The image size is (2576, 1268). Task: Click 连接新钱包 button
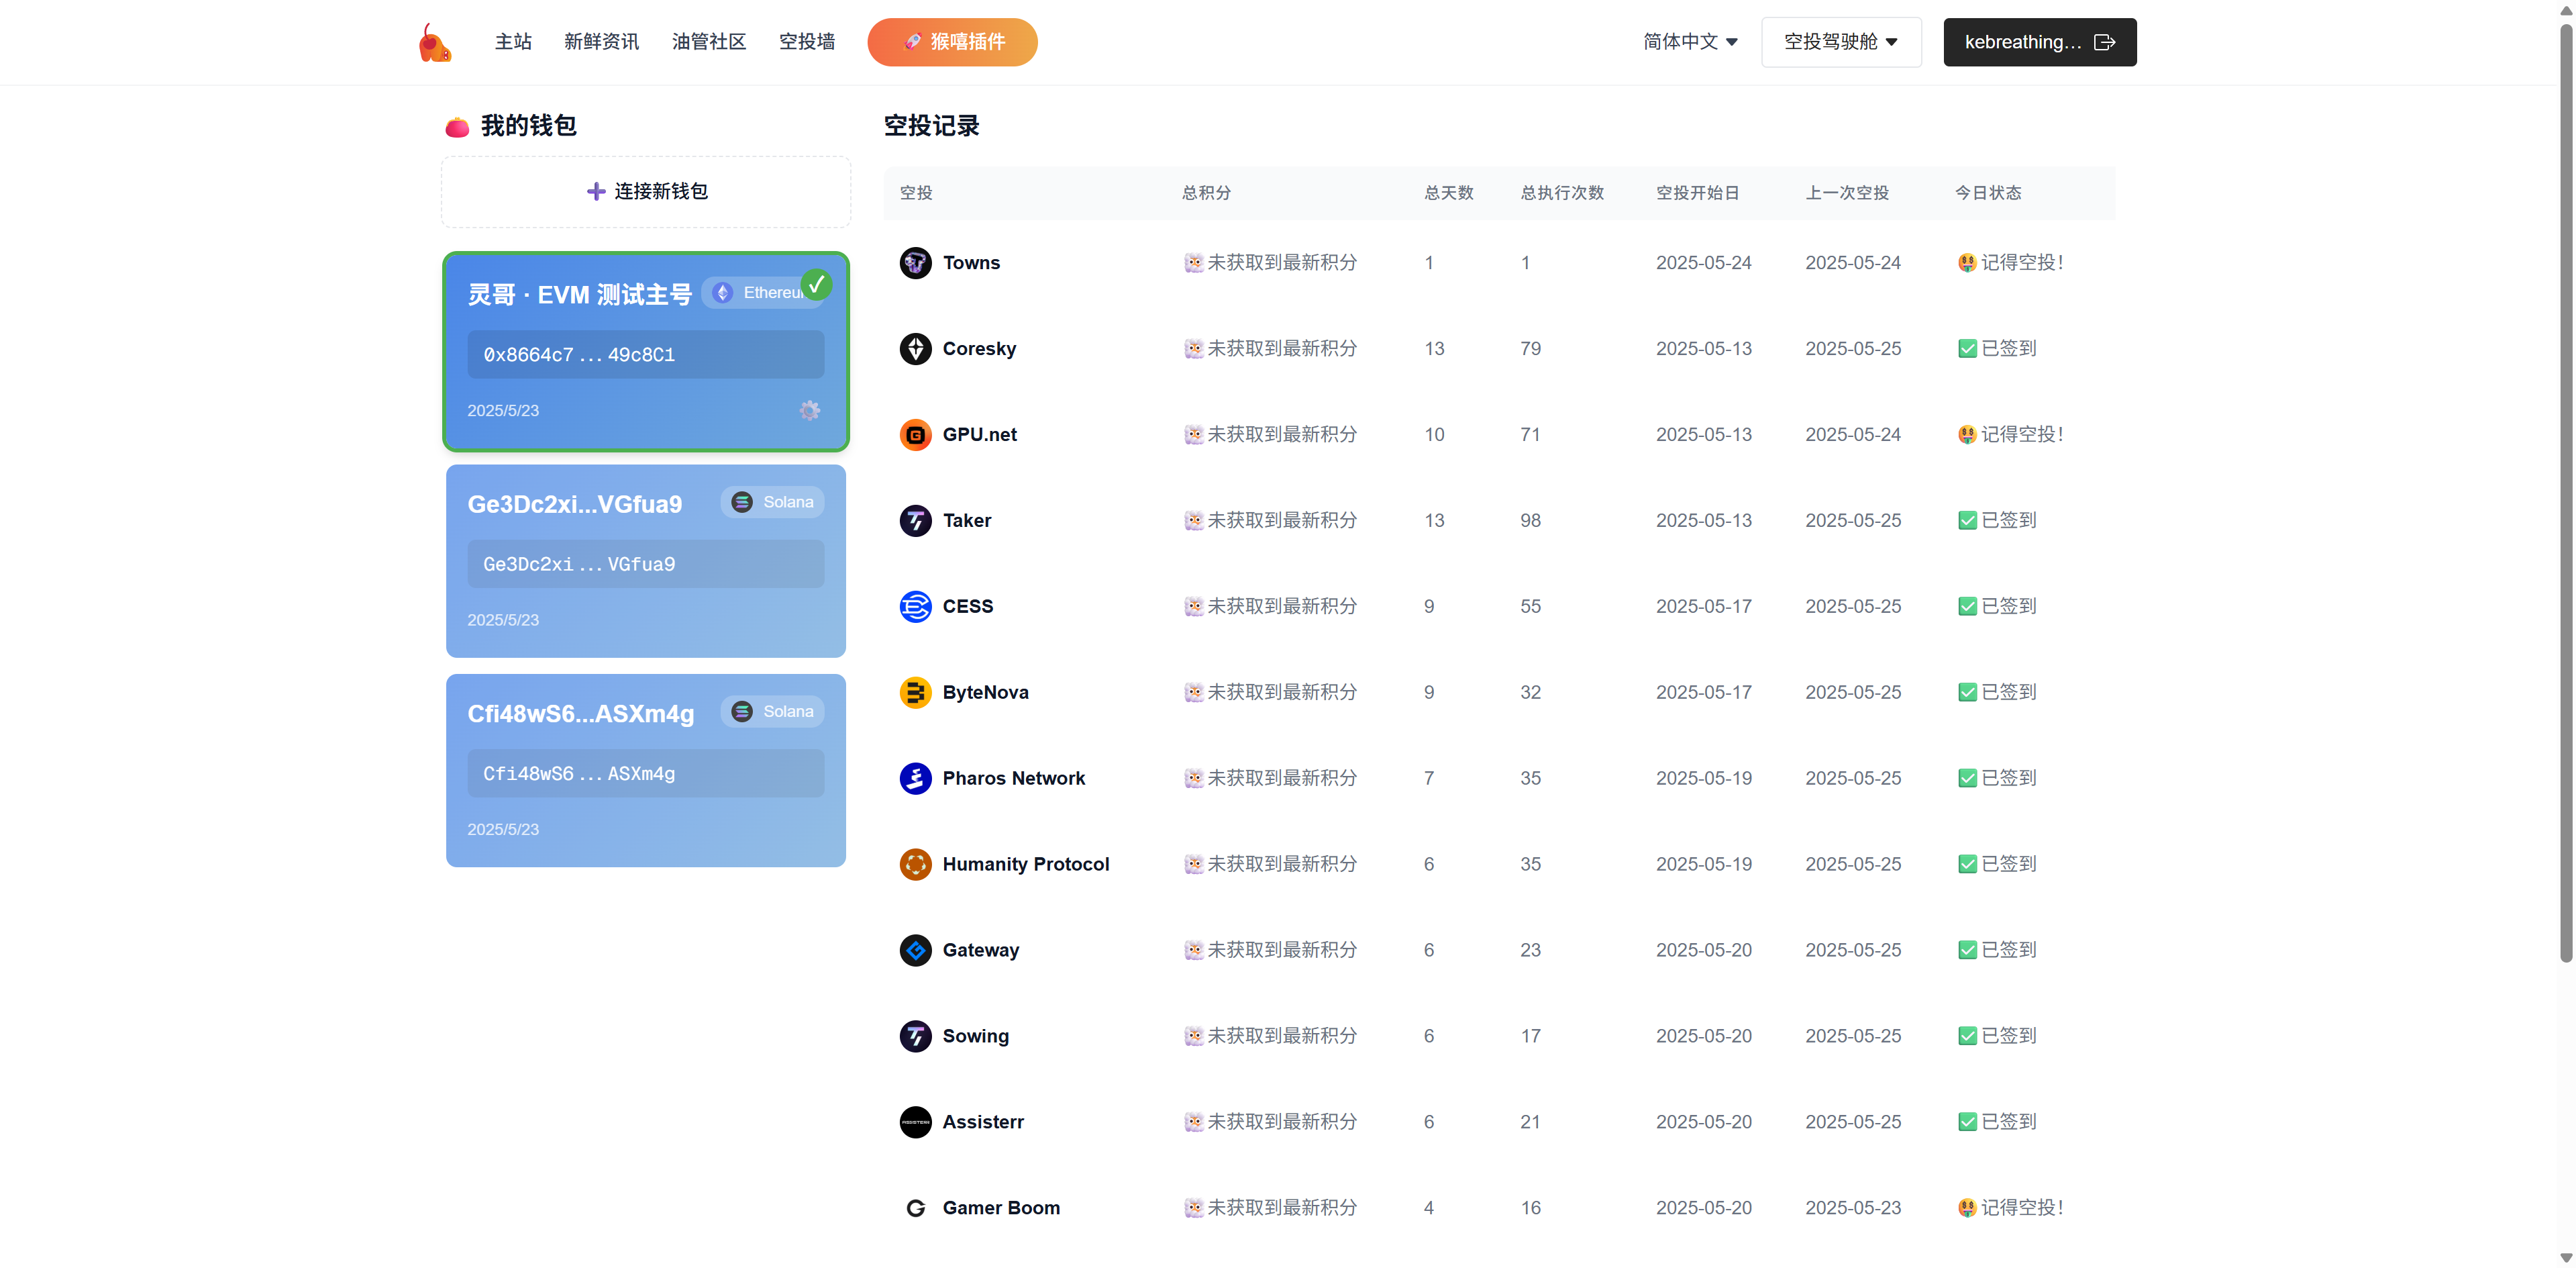click(646, 191)
